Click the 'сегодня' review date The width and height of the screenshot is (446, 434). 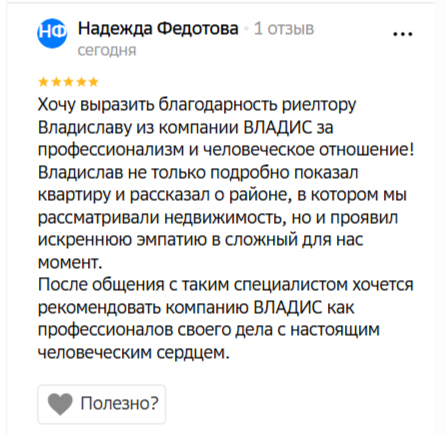click(107, 51)
